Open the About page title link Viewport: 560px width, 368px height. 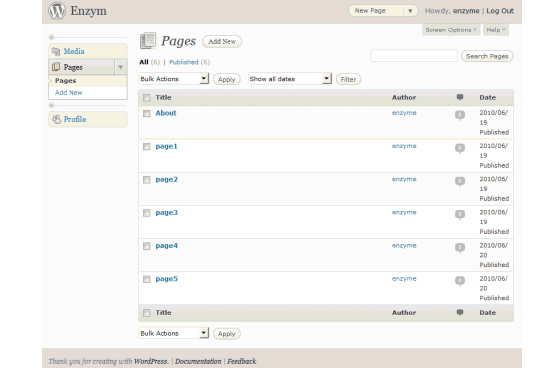[x=166, y=113]
